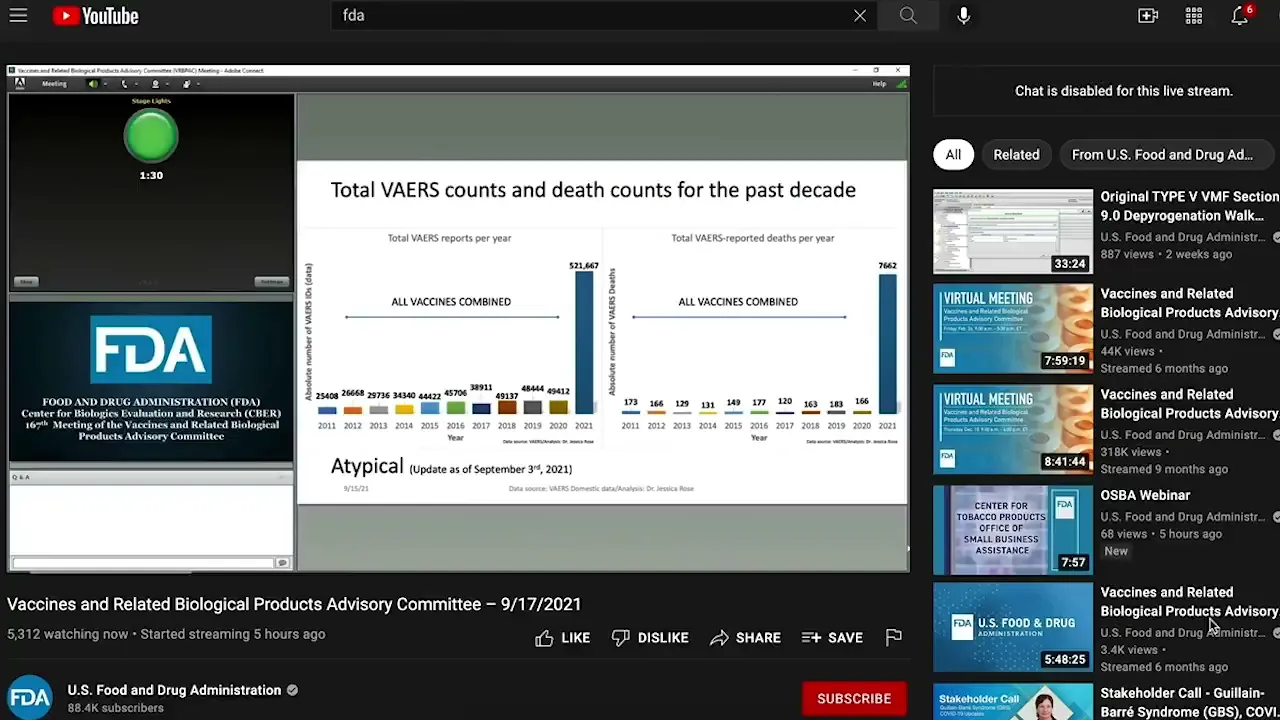Open the hamburger guide menu

click(x=18, y=16)
